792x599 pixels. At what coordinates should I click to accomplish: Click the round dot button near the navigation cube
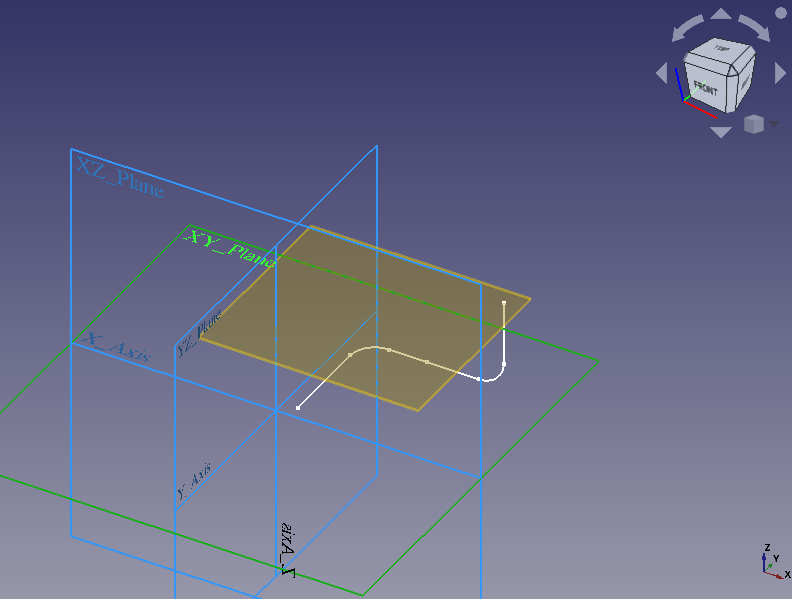tap(781, 13)
